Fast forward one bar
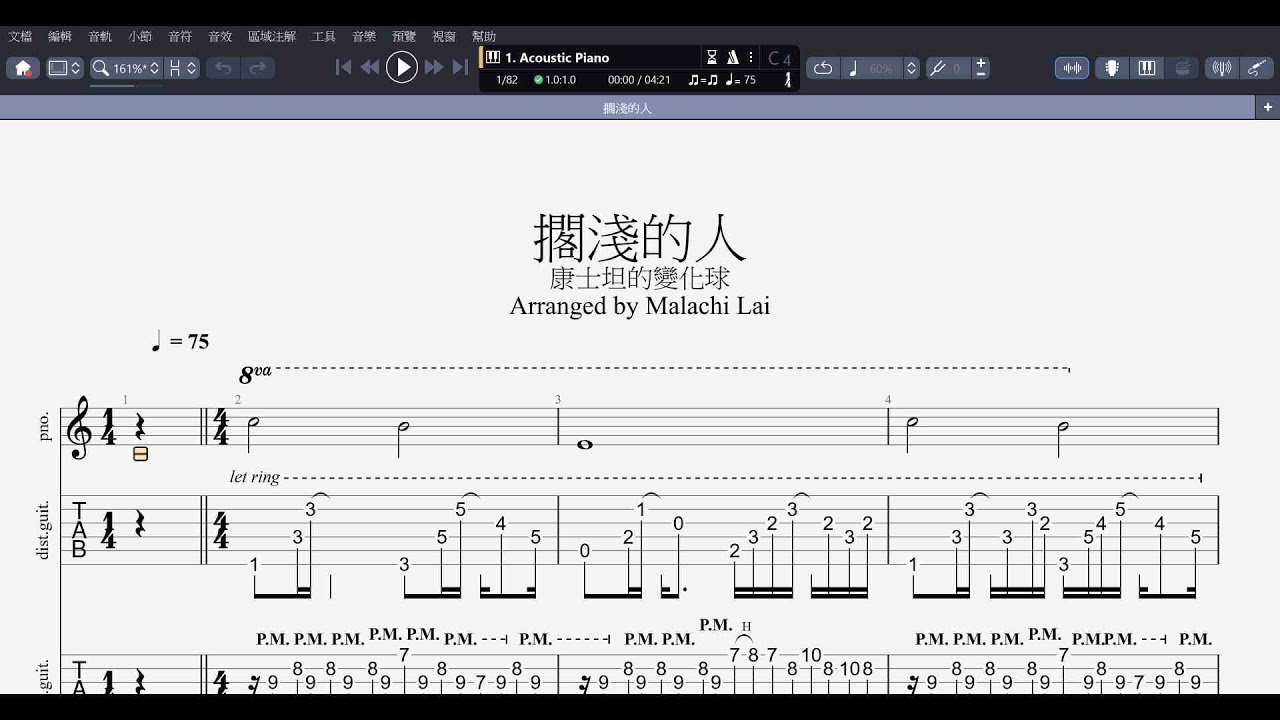 (434, 67)
